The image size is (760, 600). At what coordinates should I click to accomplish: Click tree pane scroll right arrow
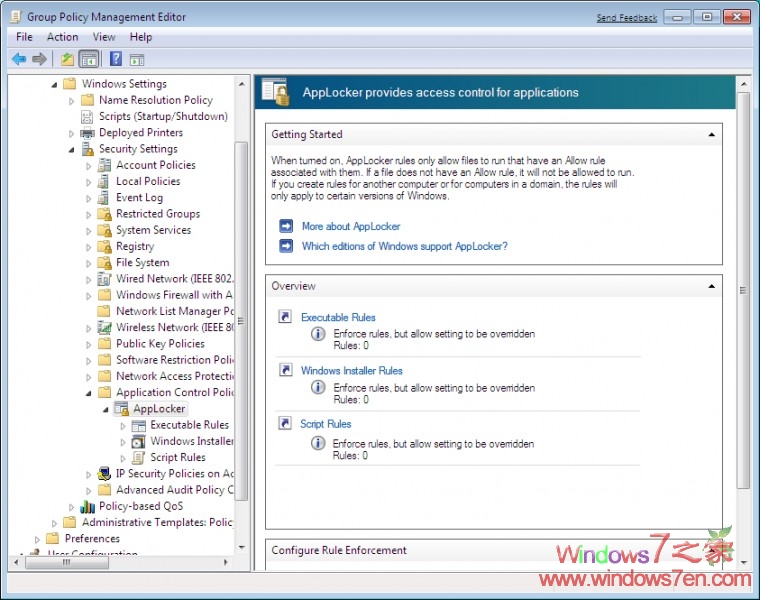[225, 562]
